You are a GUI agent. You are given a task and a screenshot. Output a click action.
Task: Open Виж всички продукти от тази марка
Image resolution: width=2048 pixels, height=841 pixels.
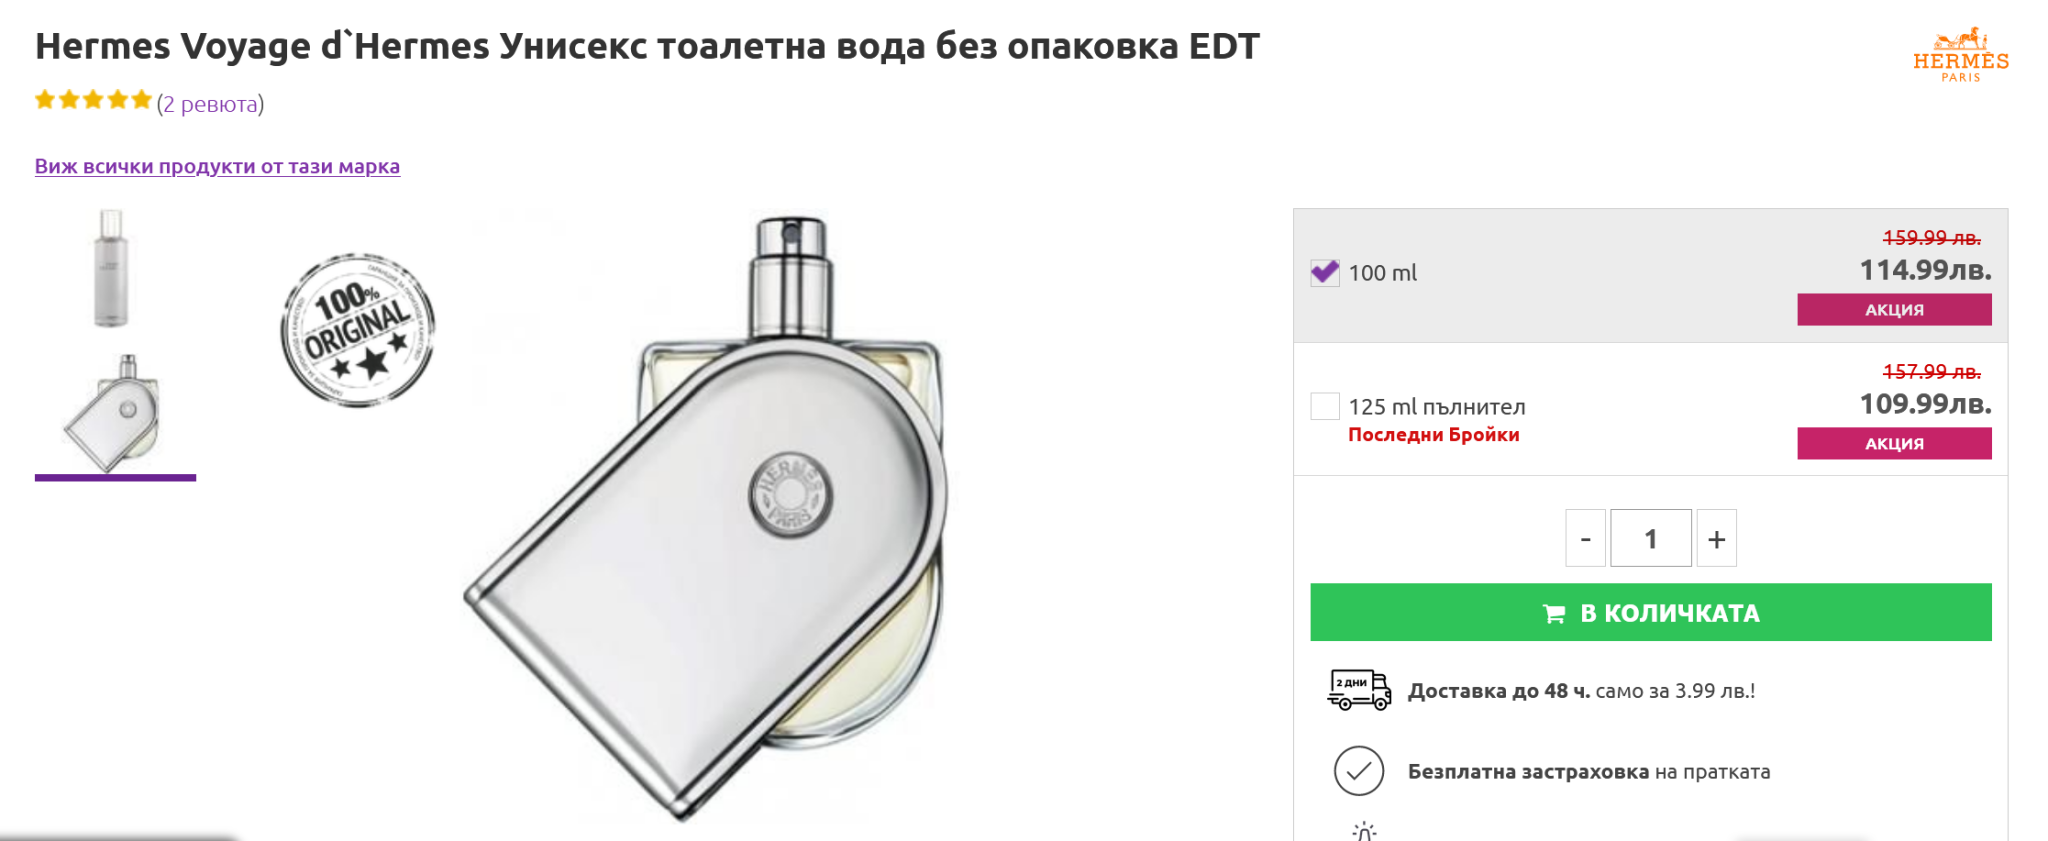[217, 166]
